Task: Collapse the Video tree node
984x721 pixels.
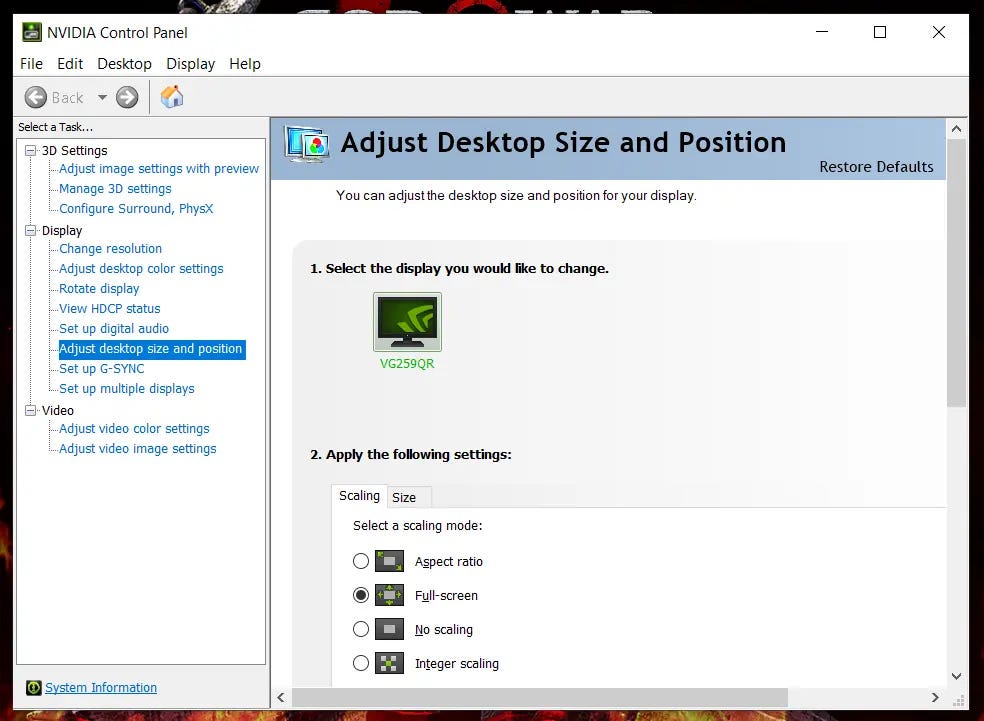Action: (x=30, y=410)
